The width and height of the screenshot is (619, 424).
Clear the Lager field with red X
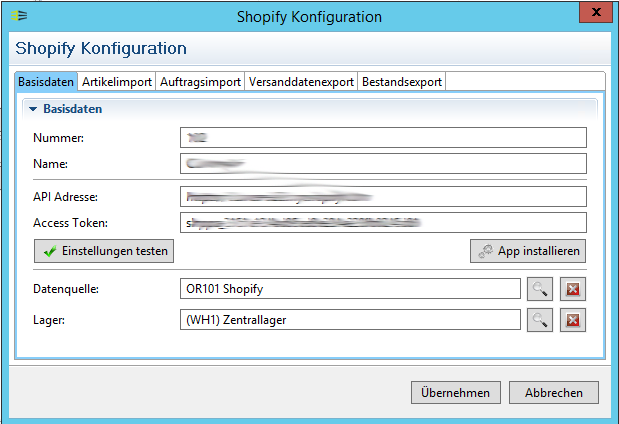pos(573,320)
